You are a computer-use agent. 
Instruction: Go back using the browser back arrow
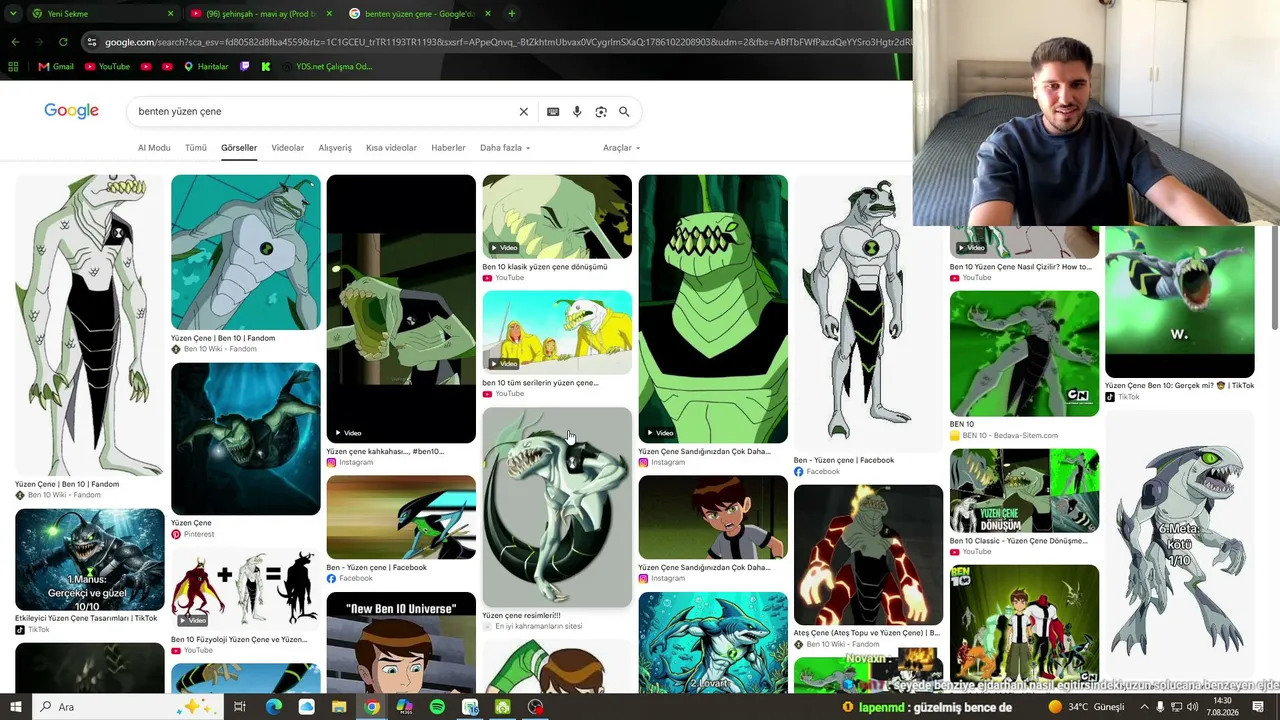[x=15, y=42]
